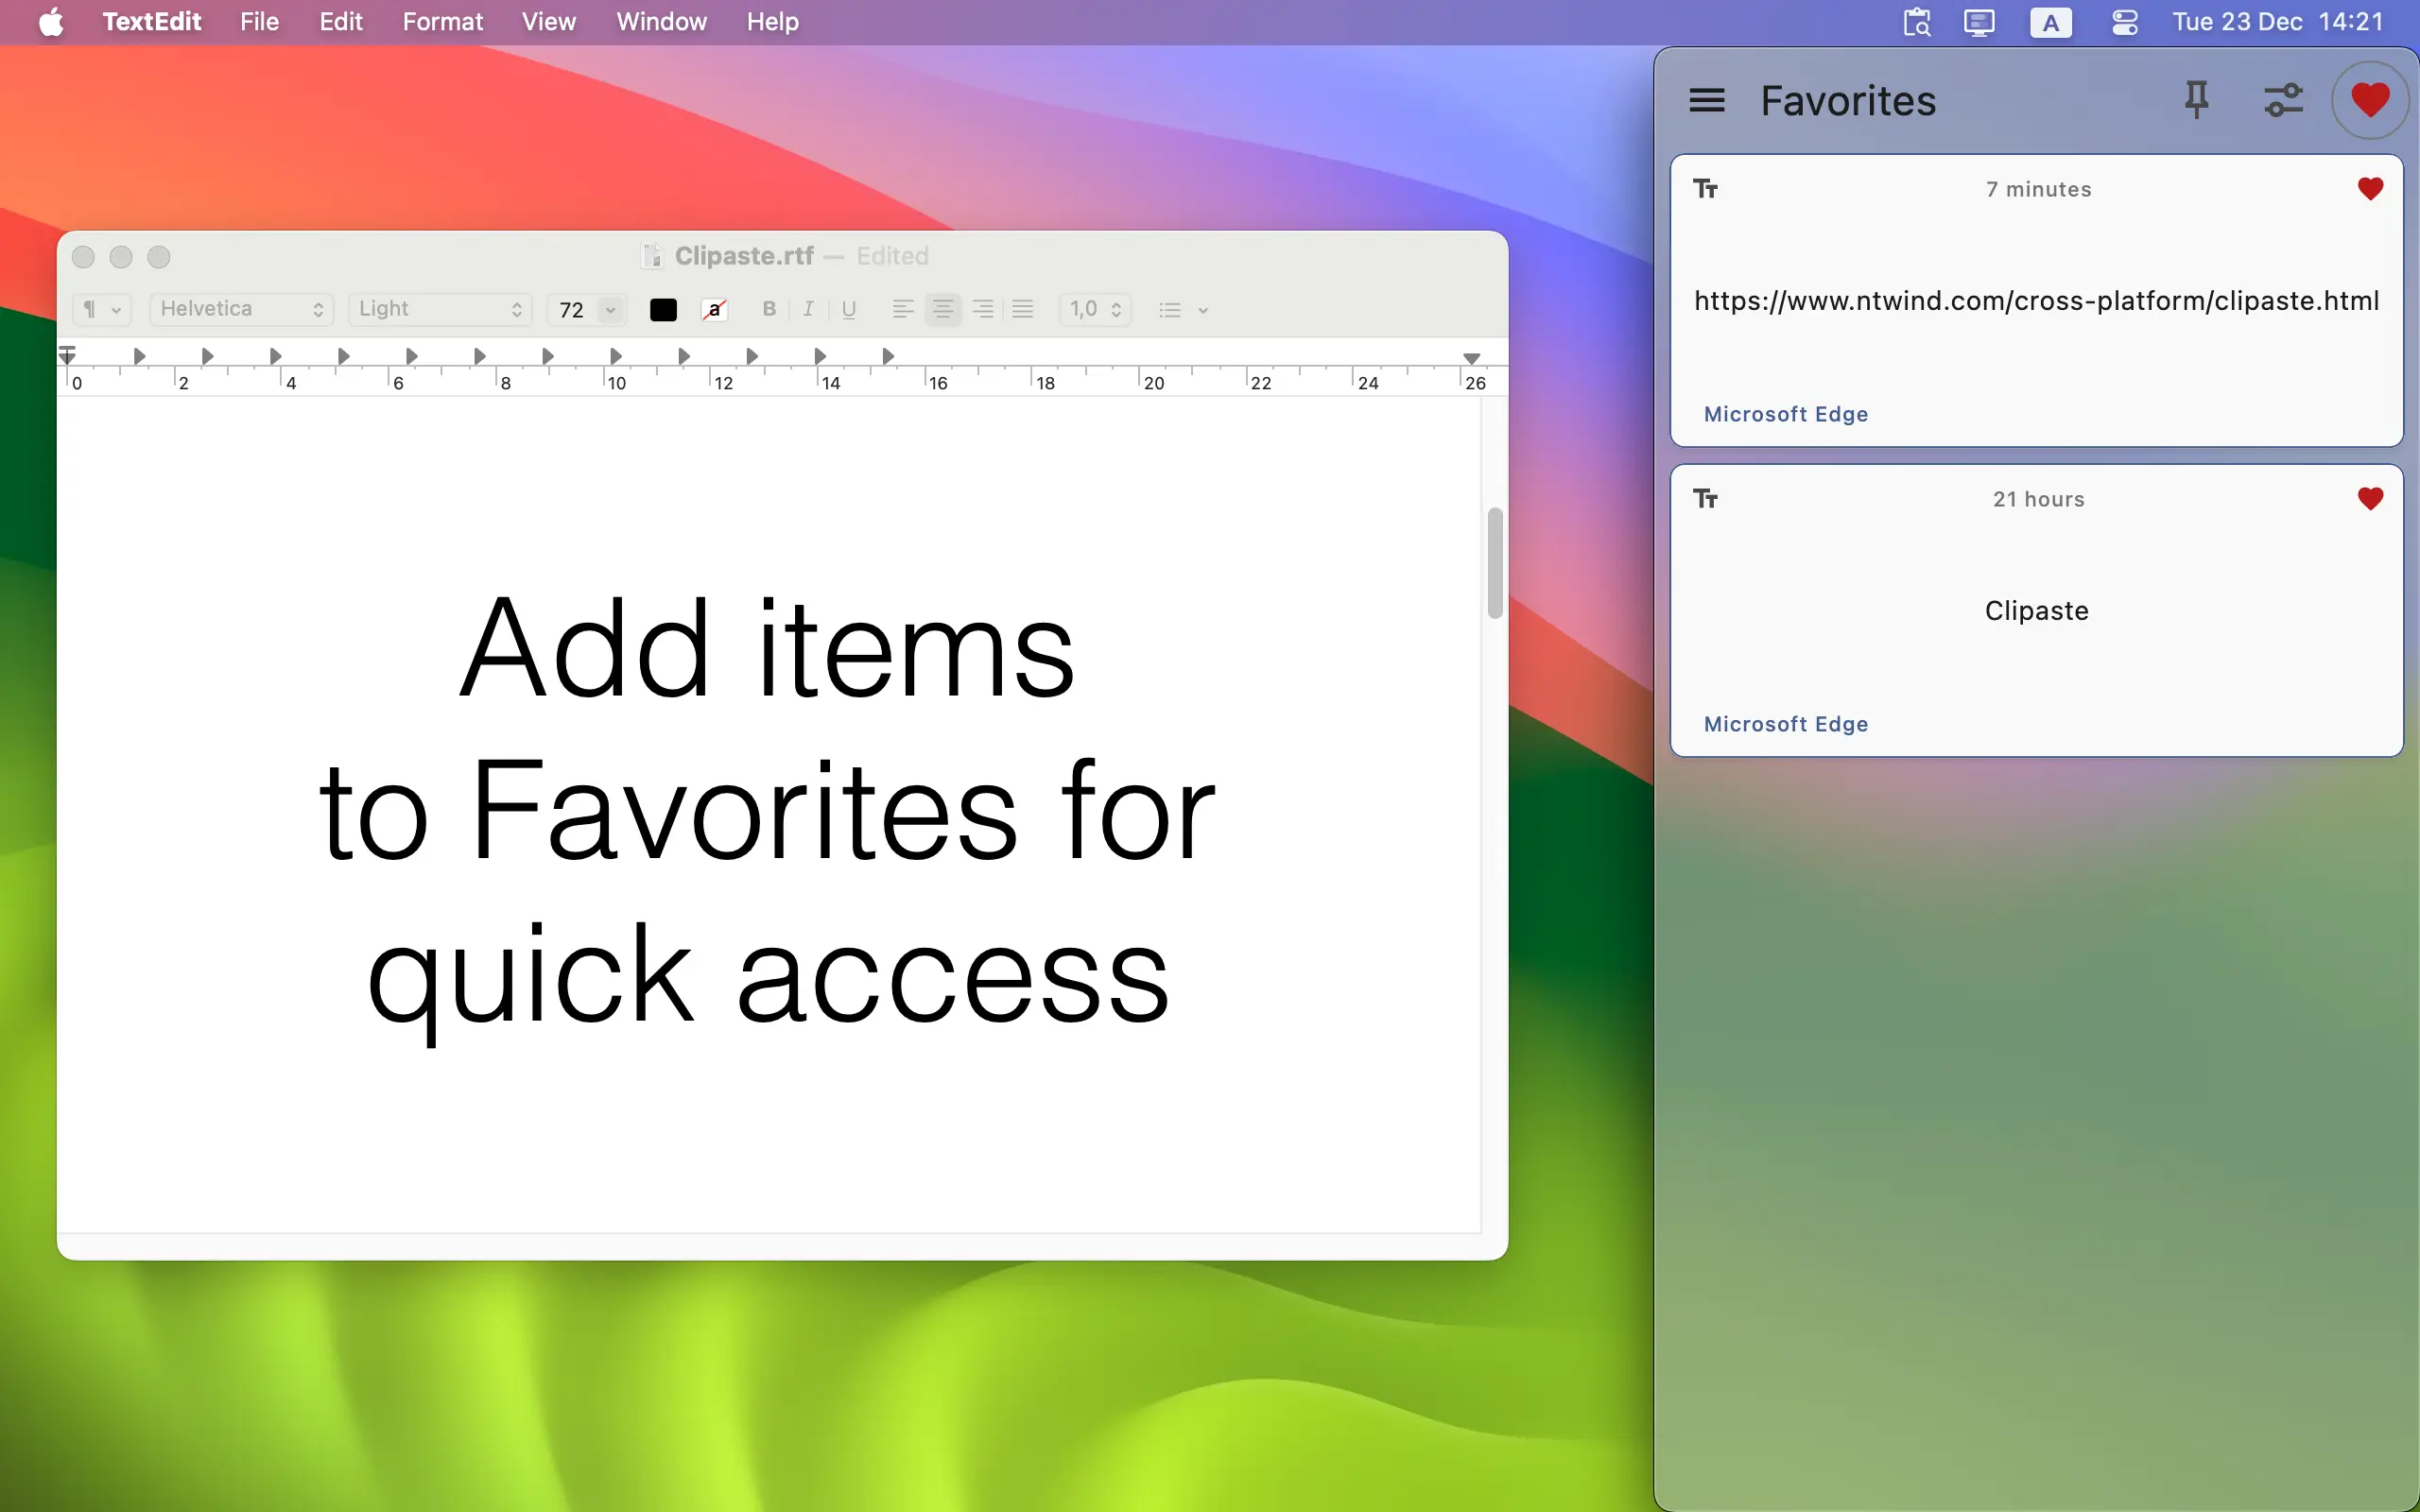Pin the Clipaste panel
Screen dimensions: 2420x1512
coord(2196,100)
